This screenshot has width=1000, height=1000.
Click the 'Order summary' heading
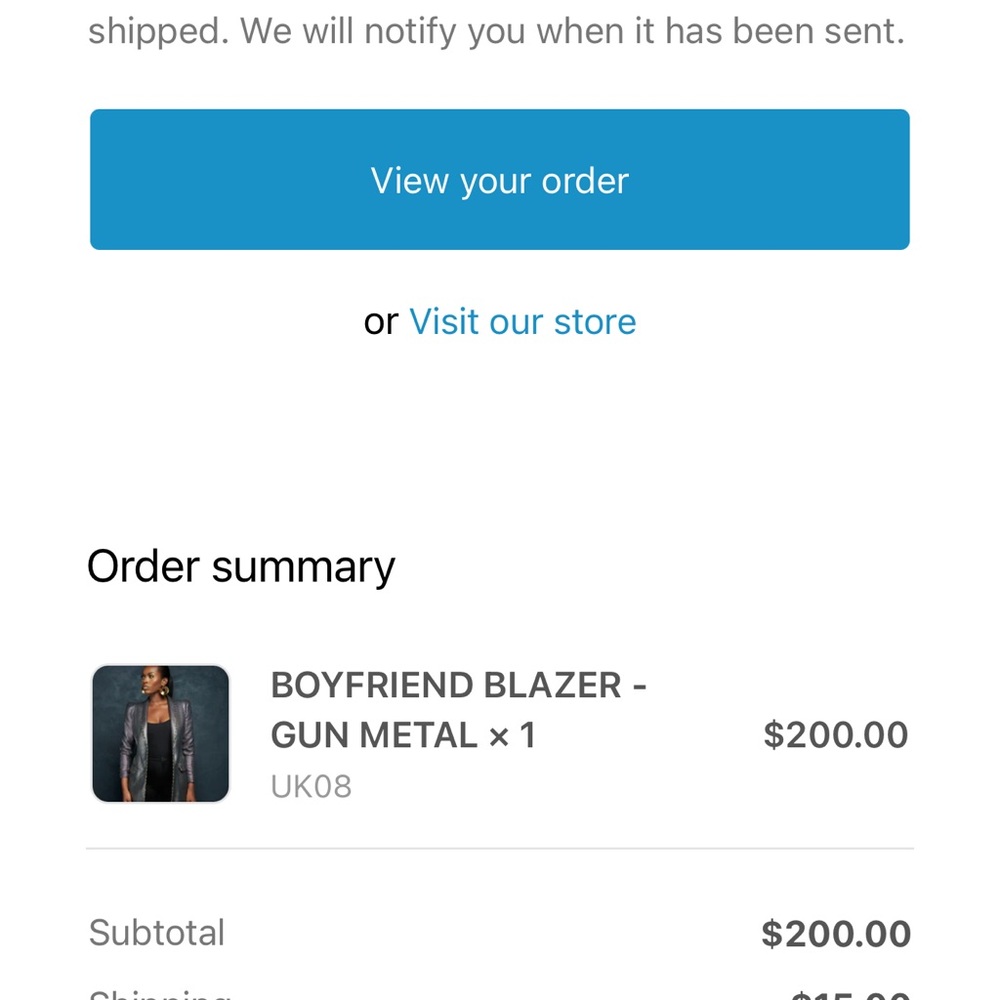pos(241,565)
